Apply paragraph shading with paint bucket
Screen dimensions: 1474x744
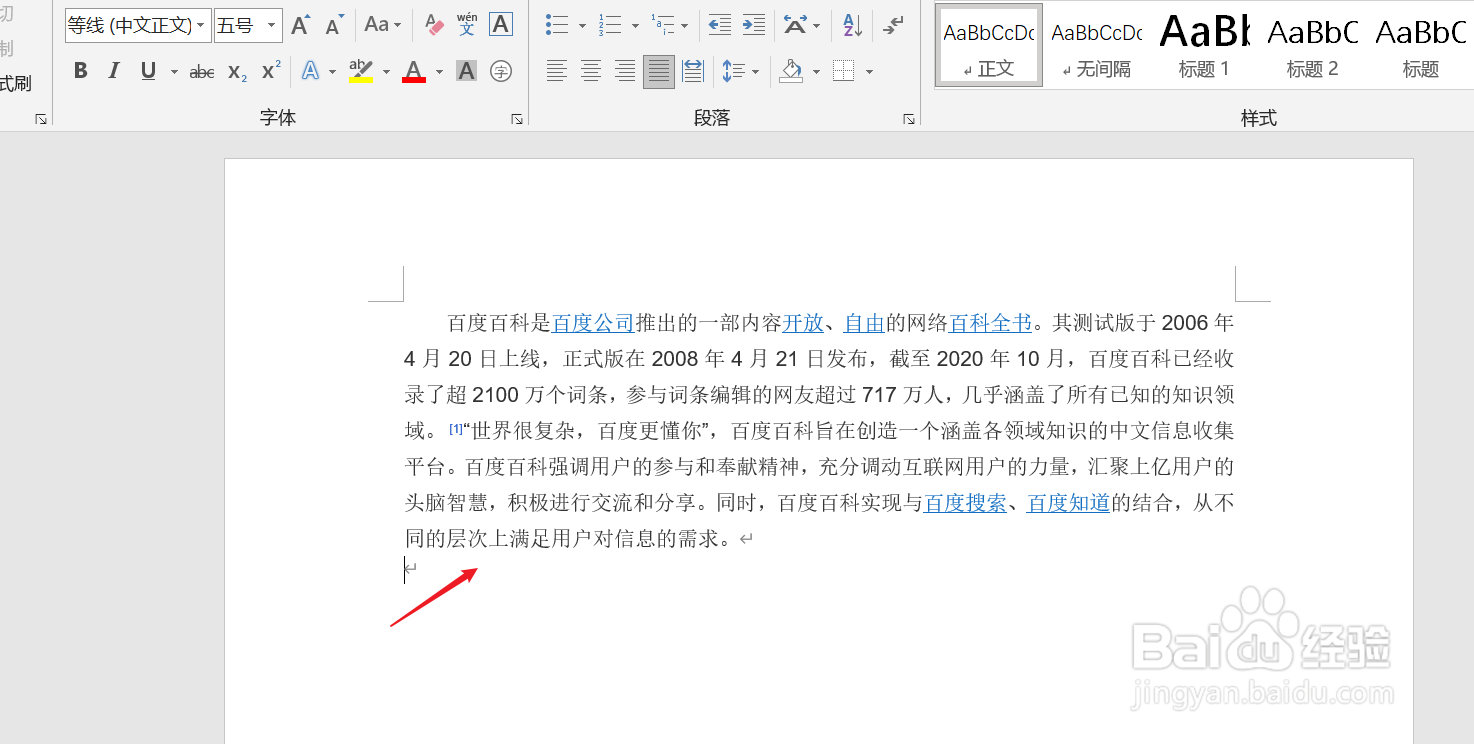pyautogui.click(x=791, y=71)
